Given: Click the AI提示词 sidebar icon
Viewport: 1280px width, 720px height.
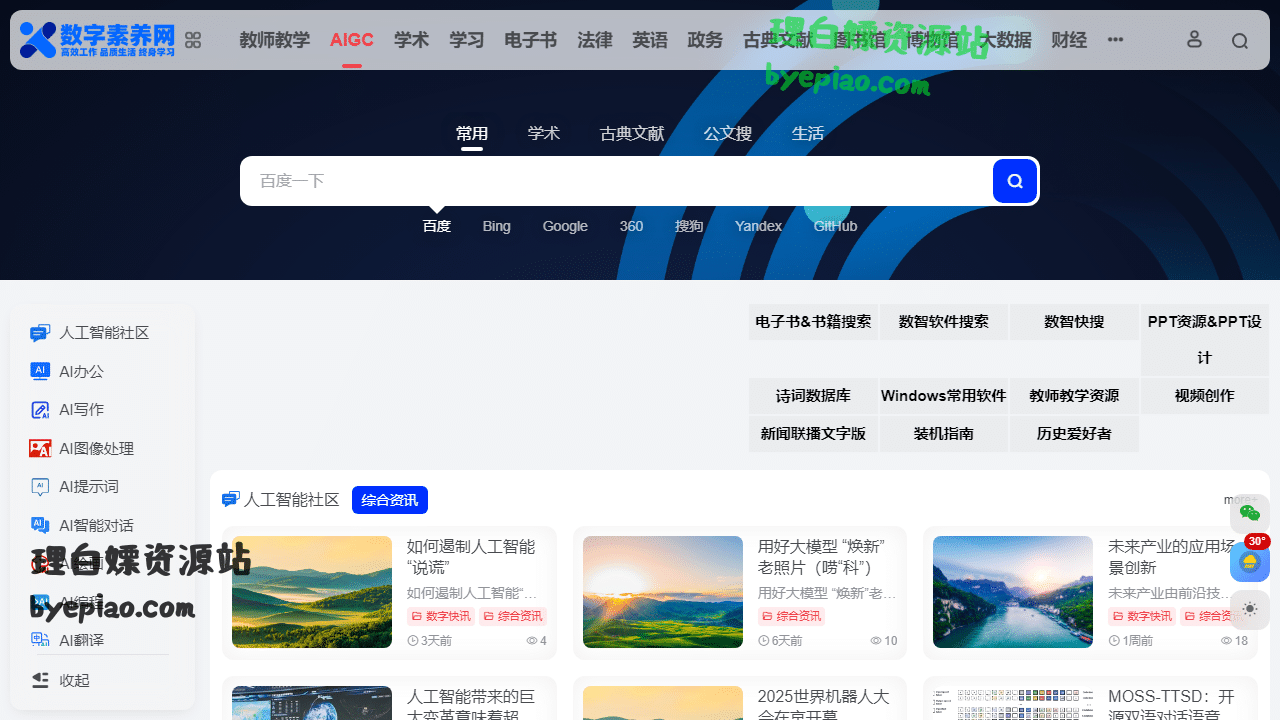Looking at the screenshot, I should 40,487.
